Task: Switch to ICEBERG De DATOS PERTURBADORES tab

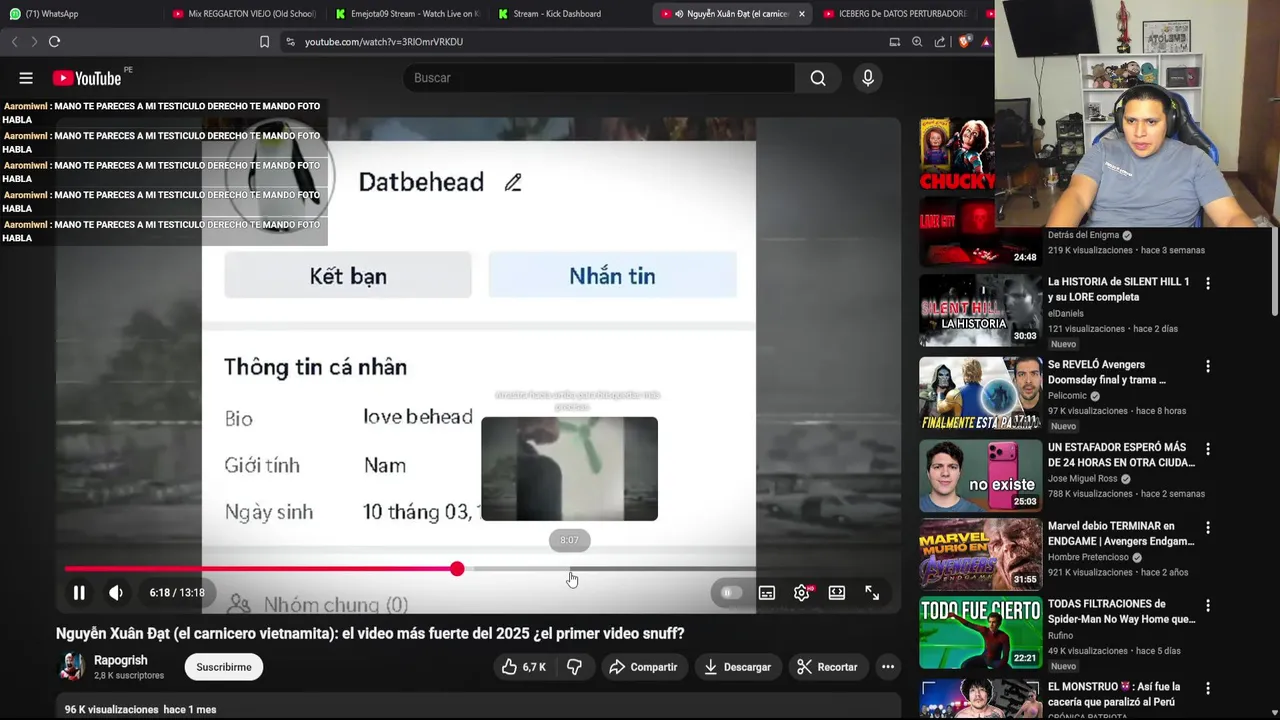Action: click(895, 14)
